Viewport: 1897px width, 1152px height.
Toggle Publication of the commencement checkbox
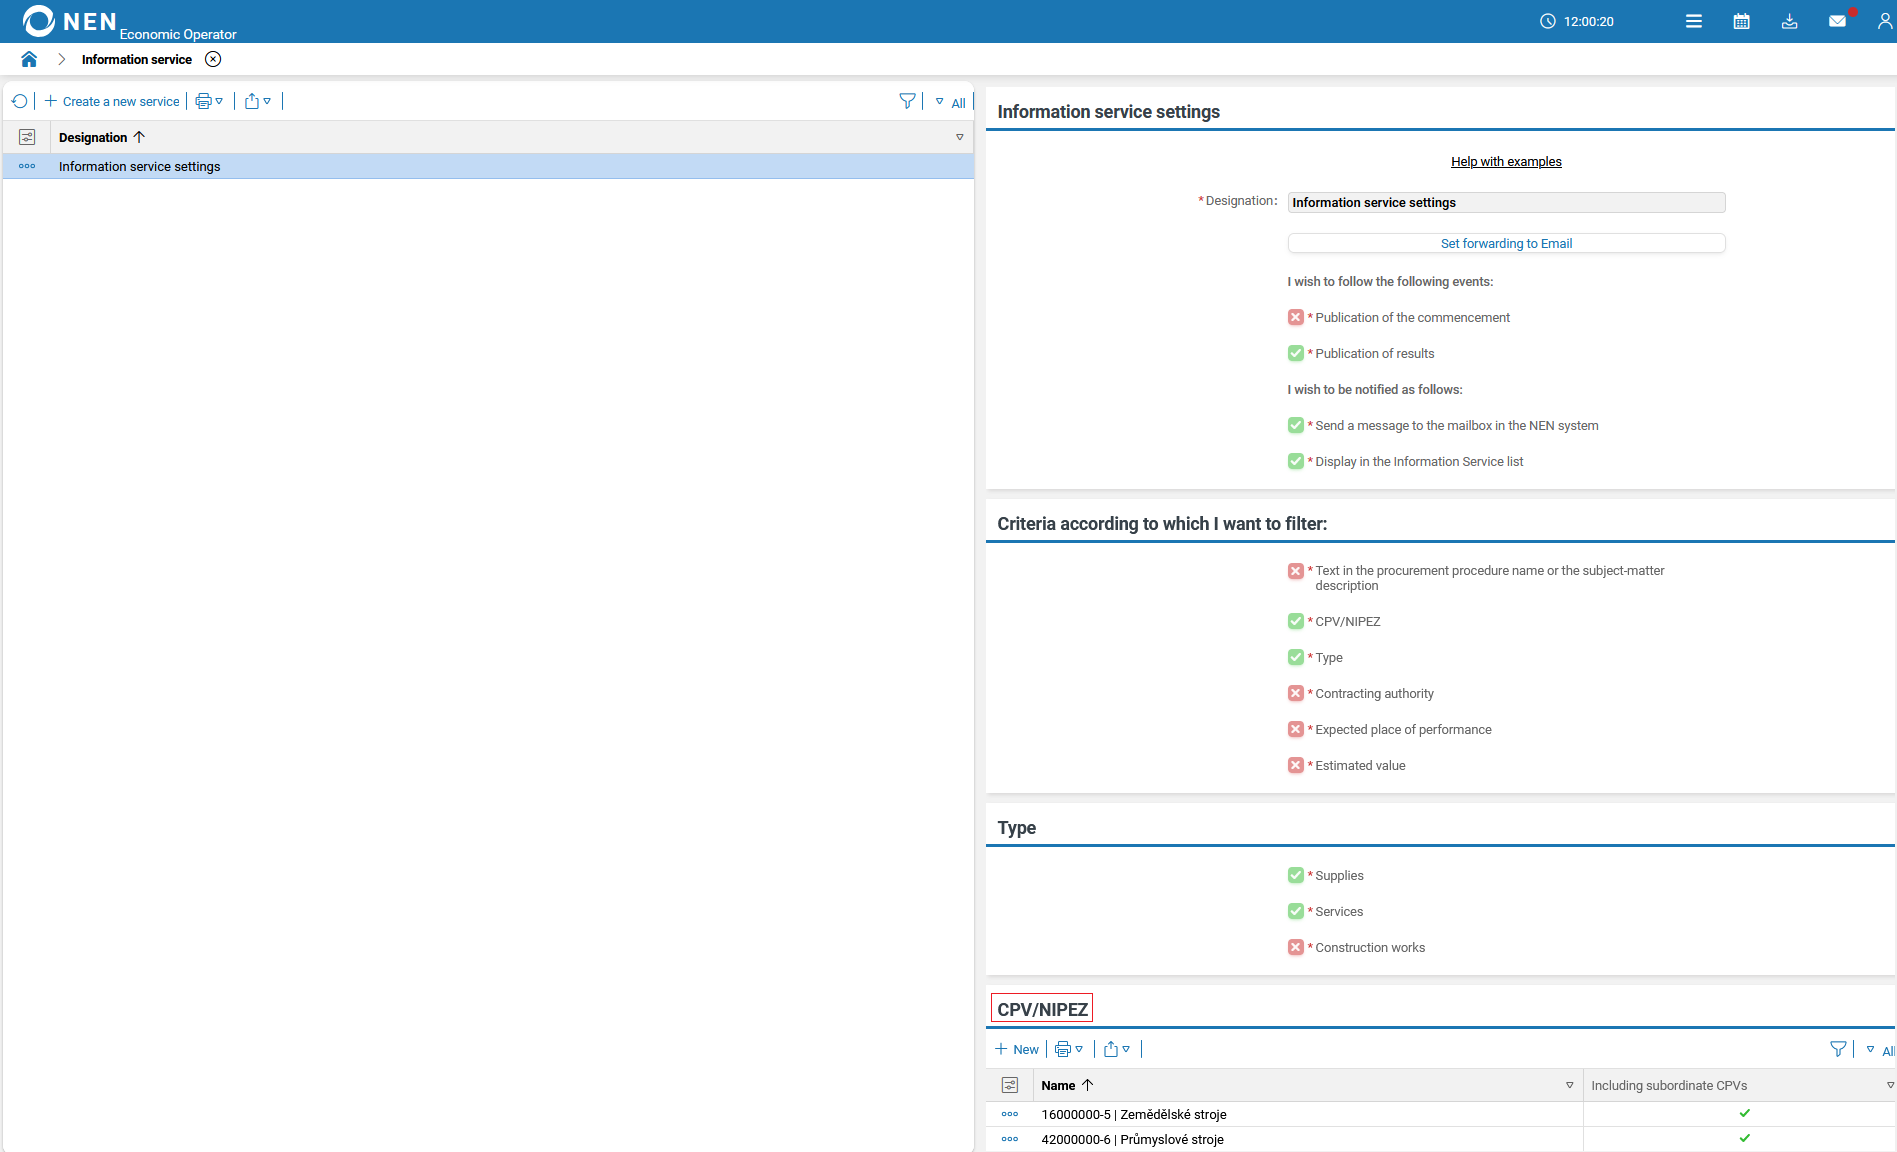point(1296,317)
